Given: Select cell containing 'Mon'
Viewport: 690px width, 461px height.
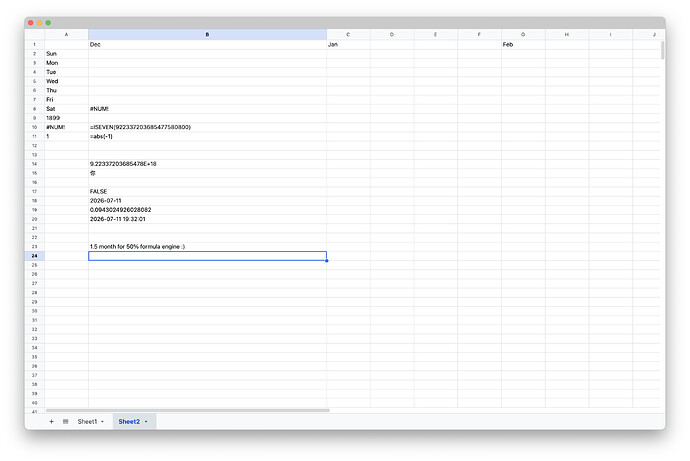Looking at the screenshot, I should coord(66,63).
